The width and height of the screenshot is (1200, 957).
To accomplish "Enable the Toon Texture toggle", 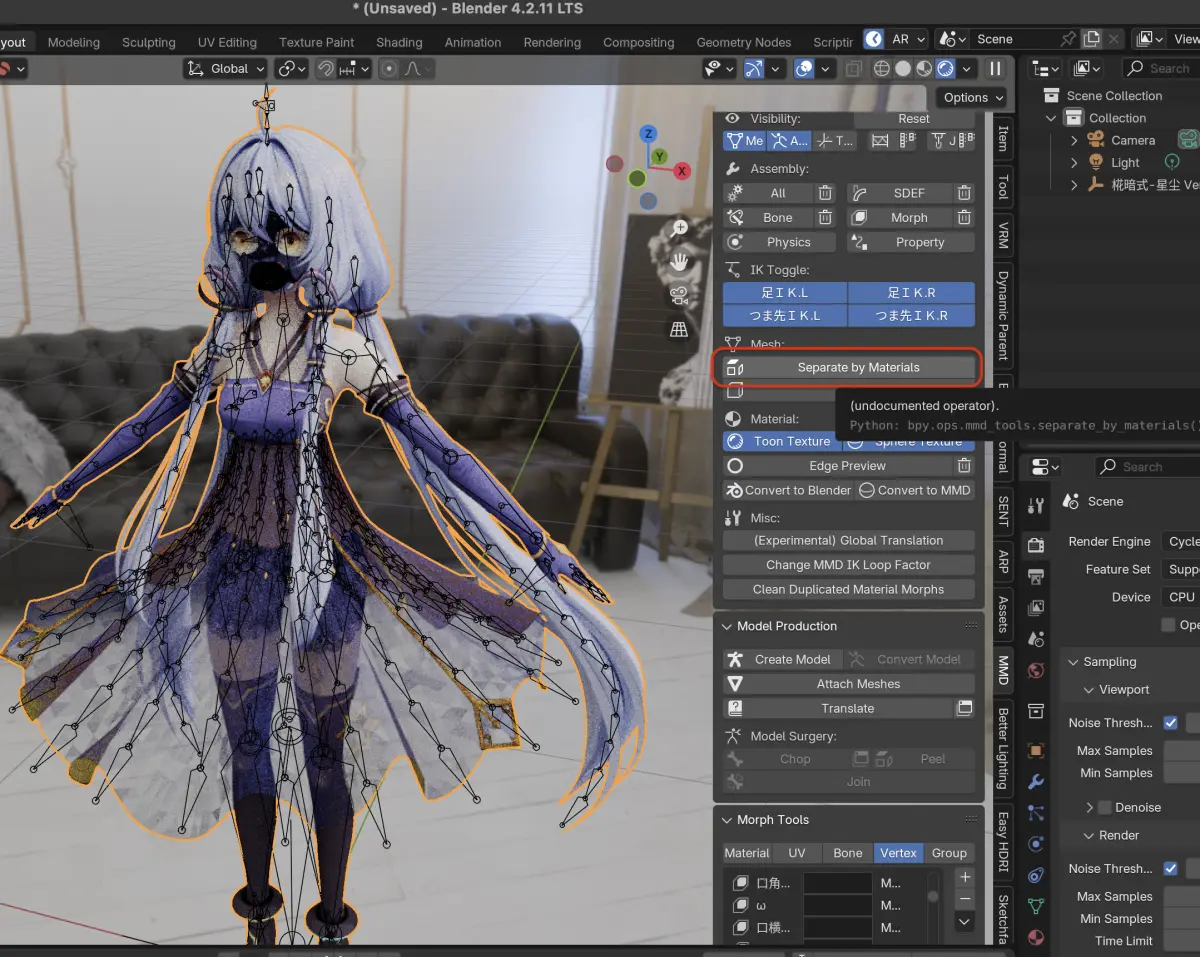I will (x=781, y=441).
